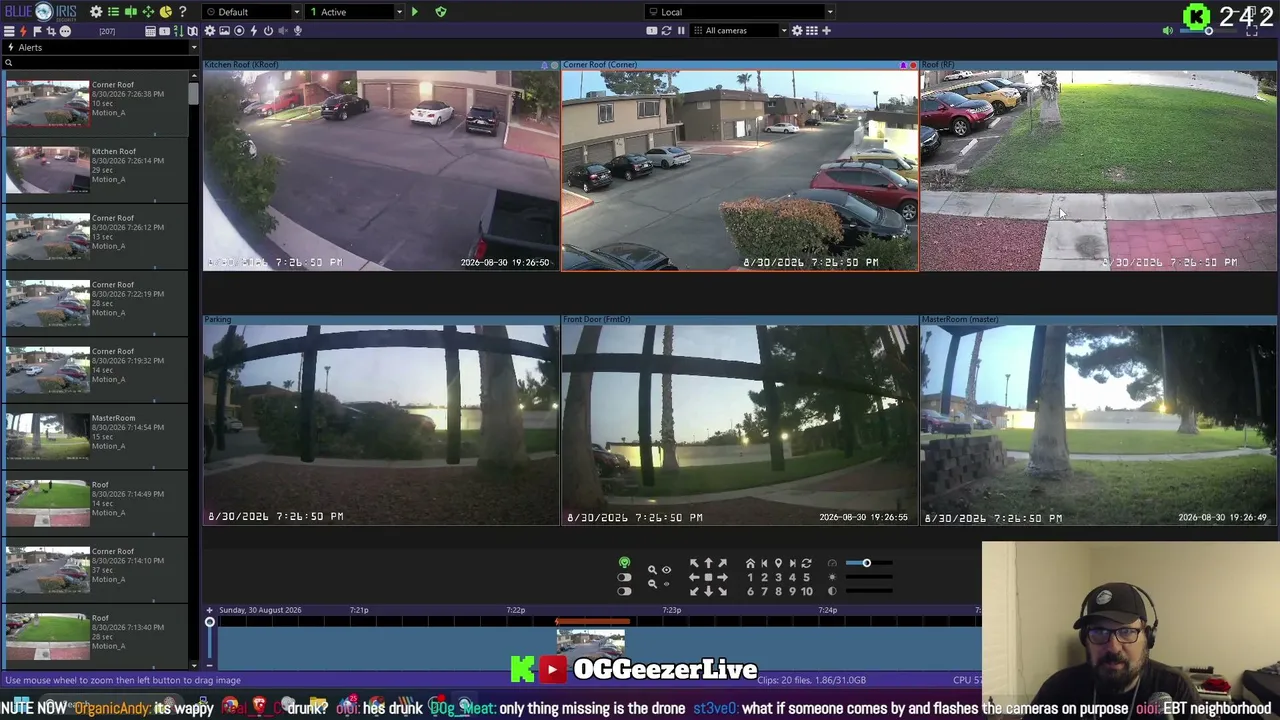This screenshot has width=1280, height=720.
Task: Select PTZ preset 5
Action: (x=806, y=577)
